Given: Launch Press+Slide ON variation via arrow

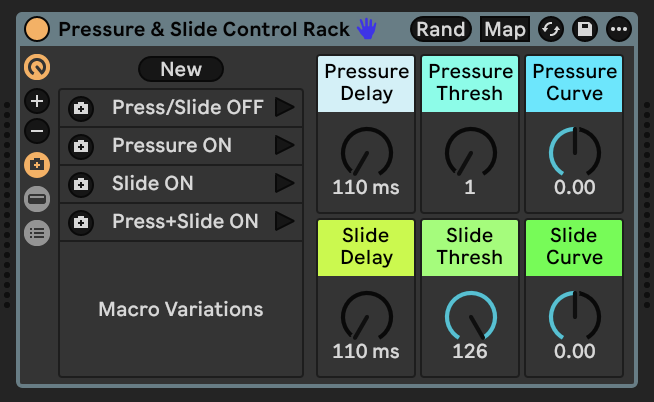Looking at the screenshot, I should click(x=285, y=221).
